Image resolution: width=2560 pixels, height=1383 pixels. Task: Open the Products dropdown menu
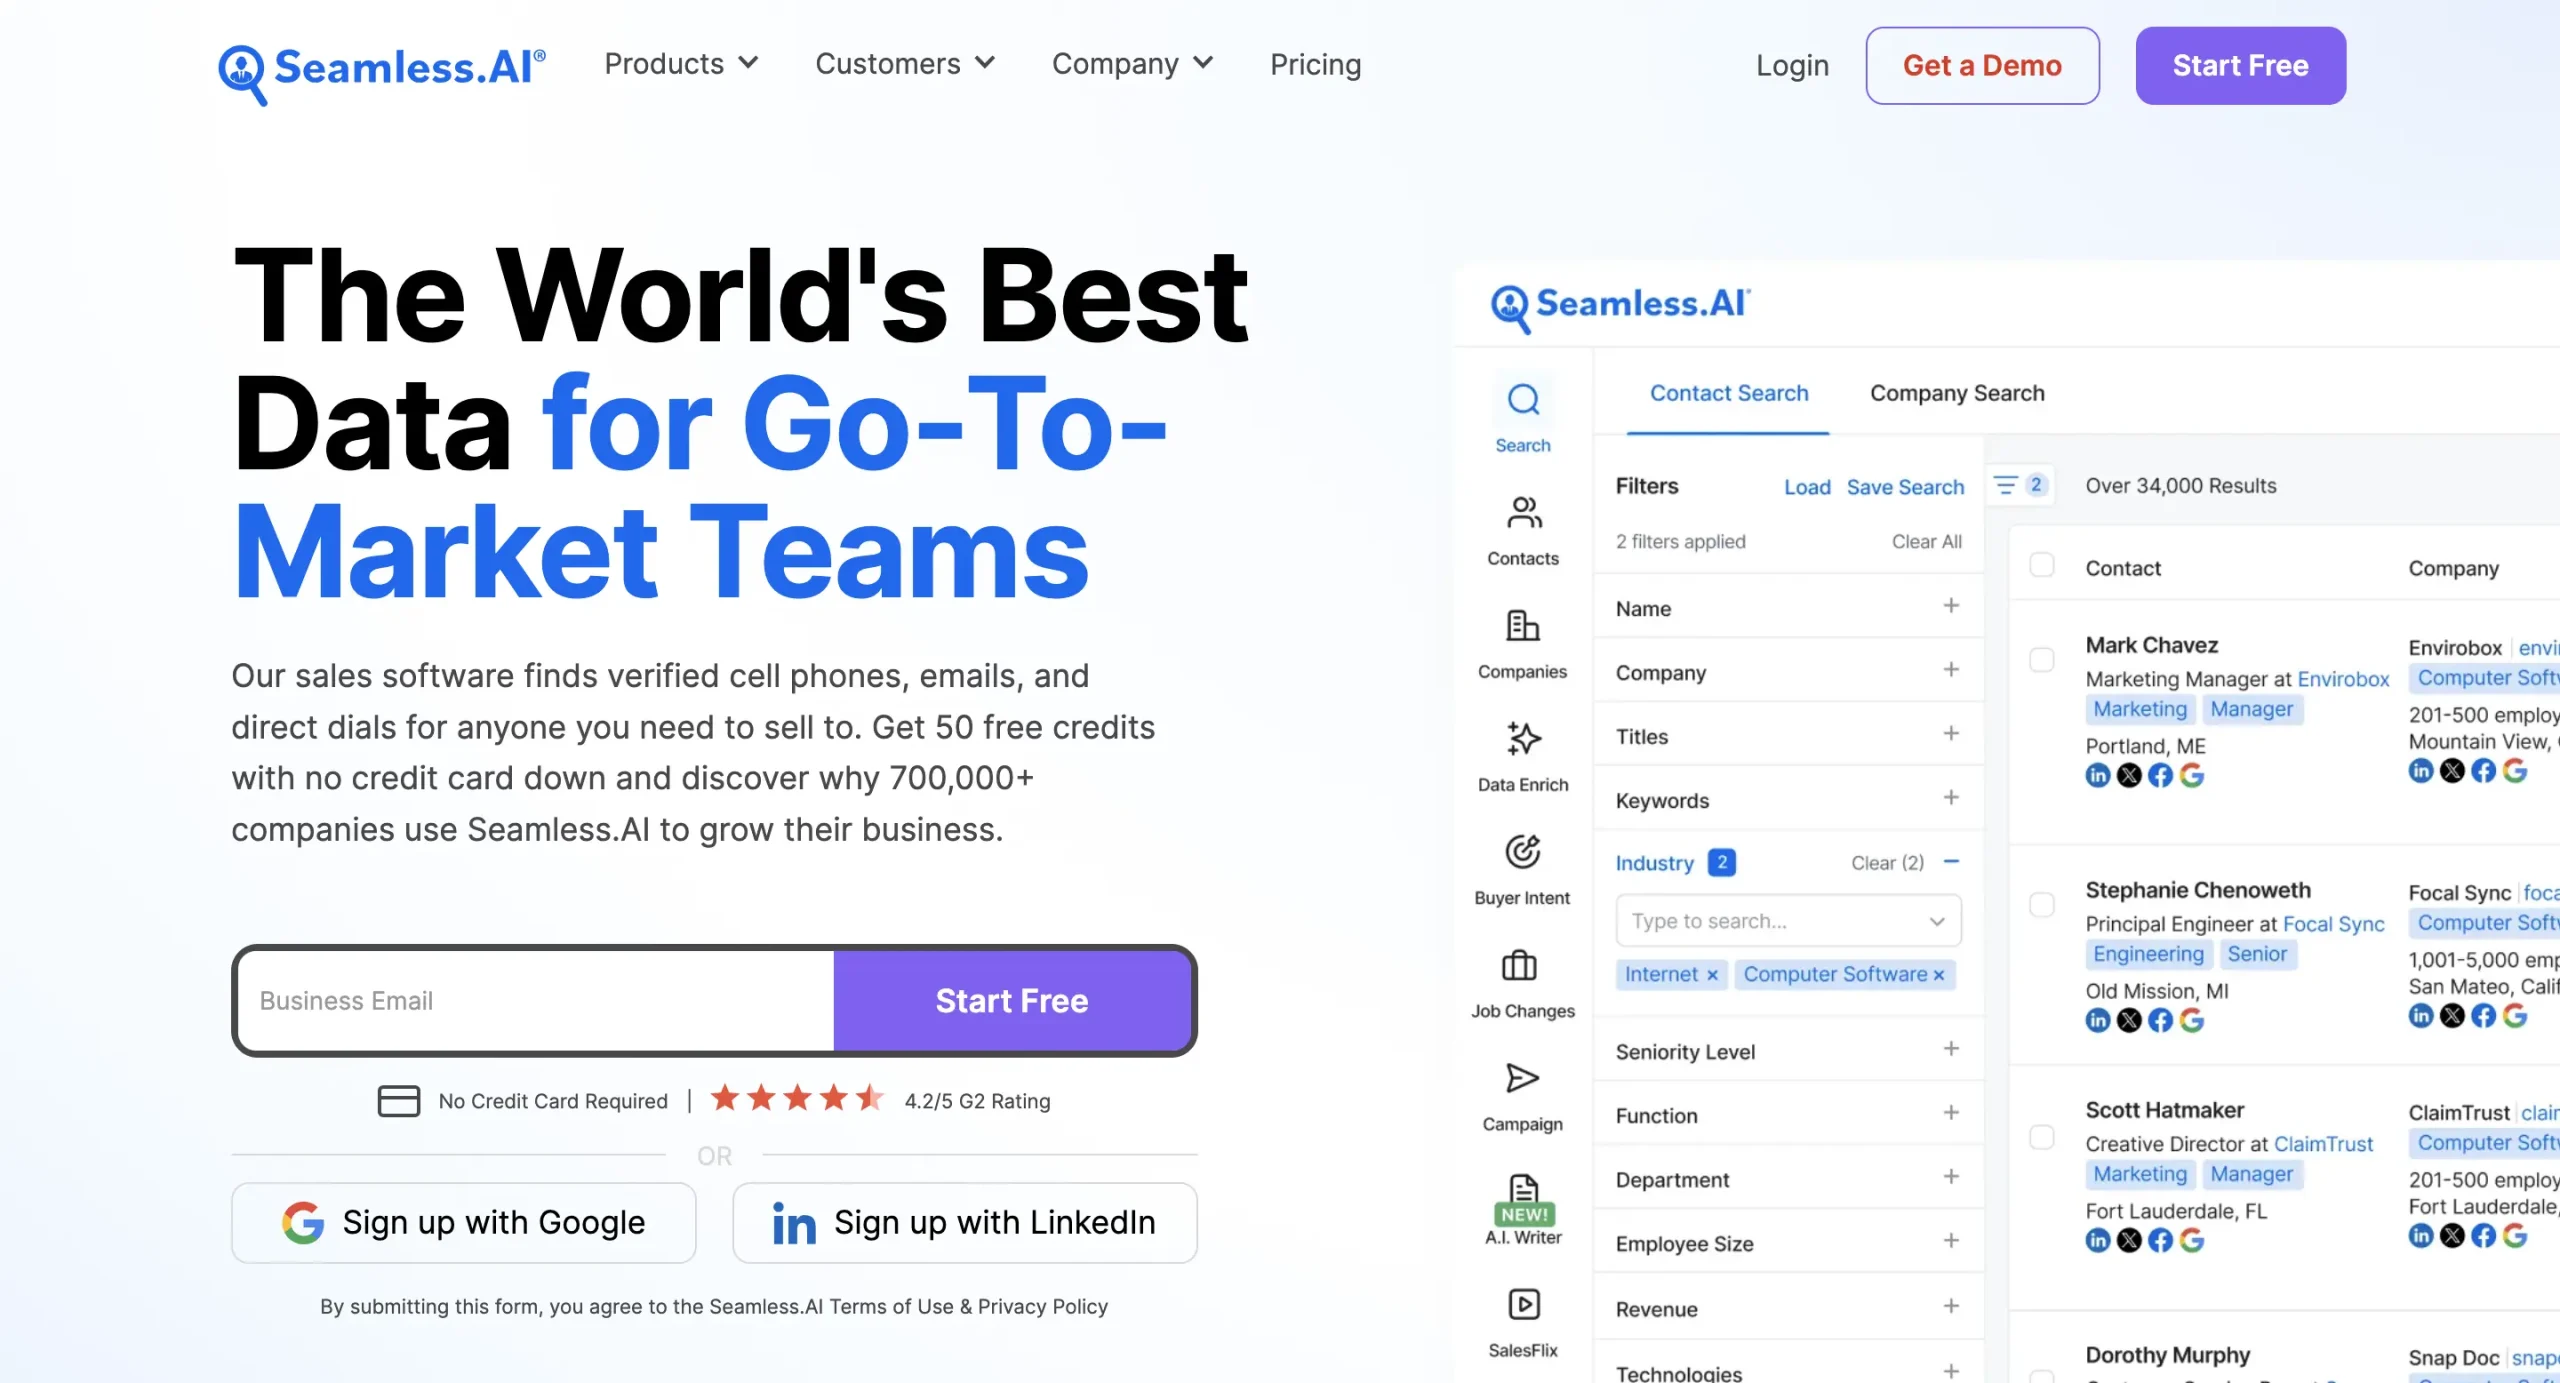pos(681,64)
